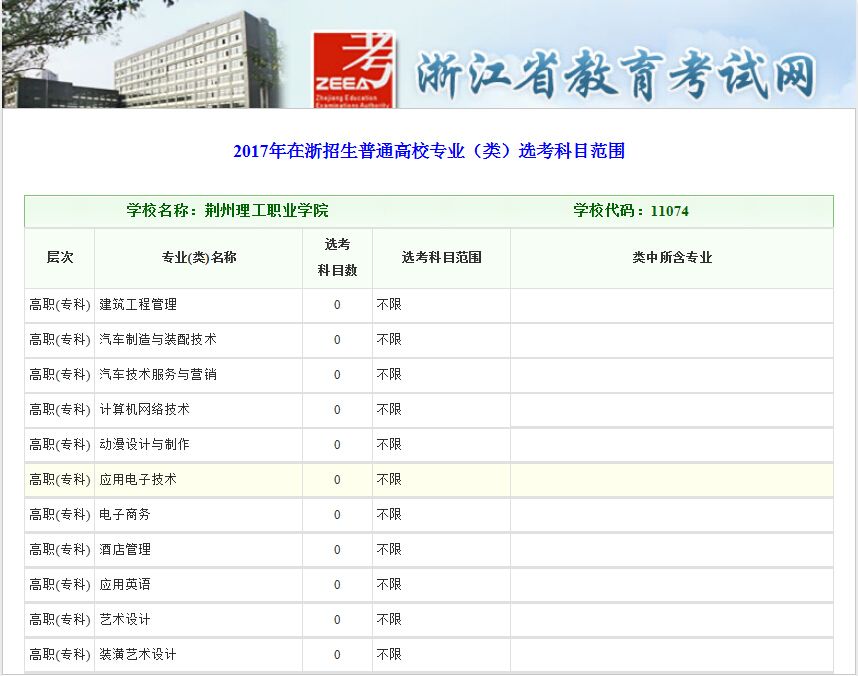
Task: Click the 专业(类)名称 column header
Action: 199,257
